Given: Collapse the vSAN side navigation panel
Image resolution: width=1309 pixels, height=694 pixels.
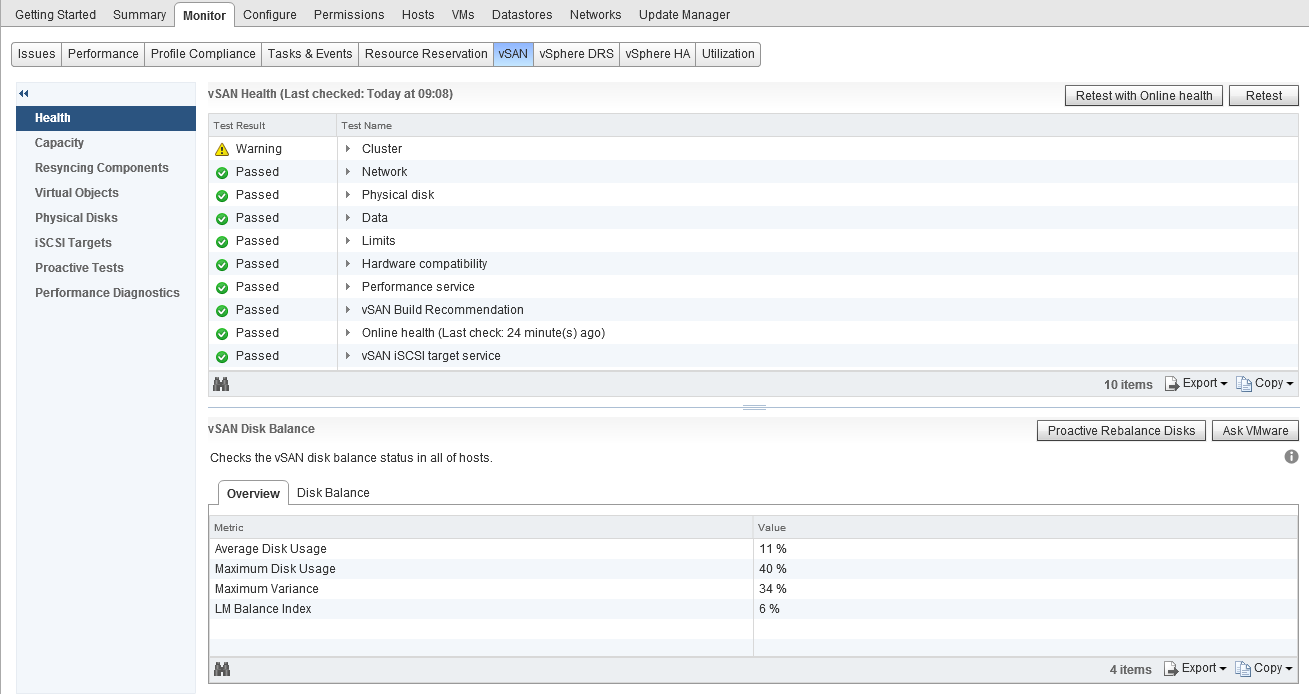Looking at the screenshot, I should [24, 93].
